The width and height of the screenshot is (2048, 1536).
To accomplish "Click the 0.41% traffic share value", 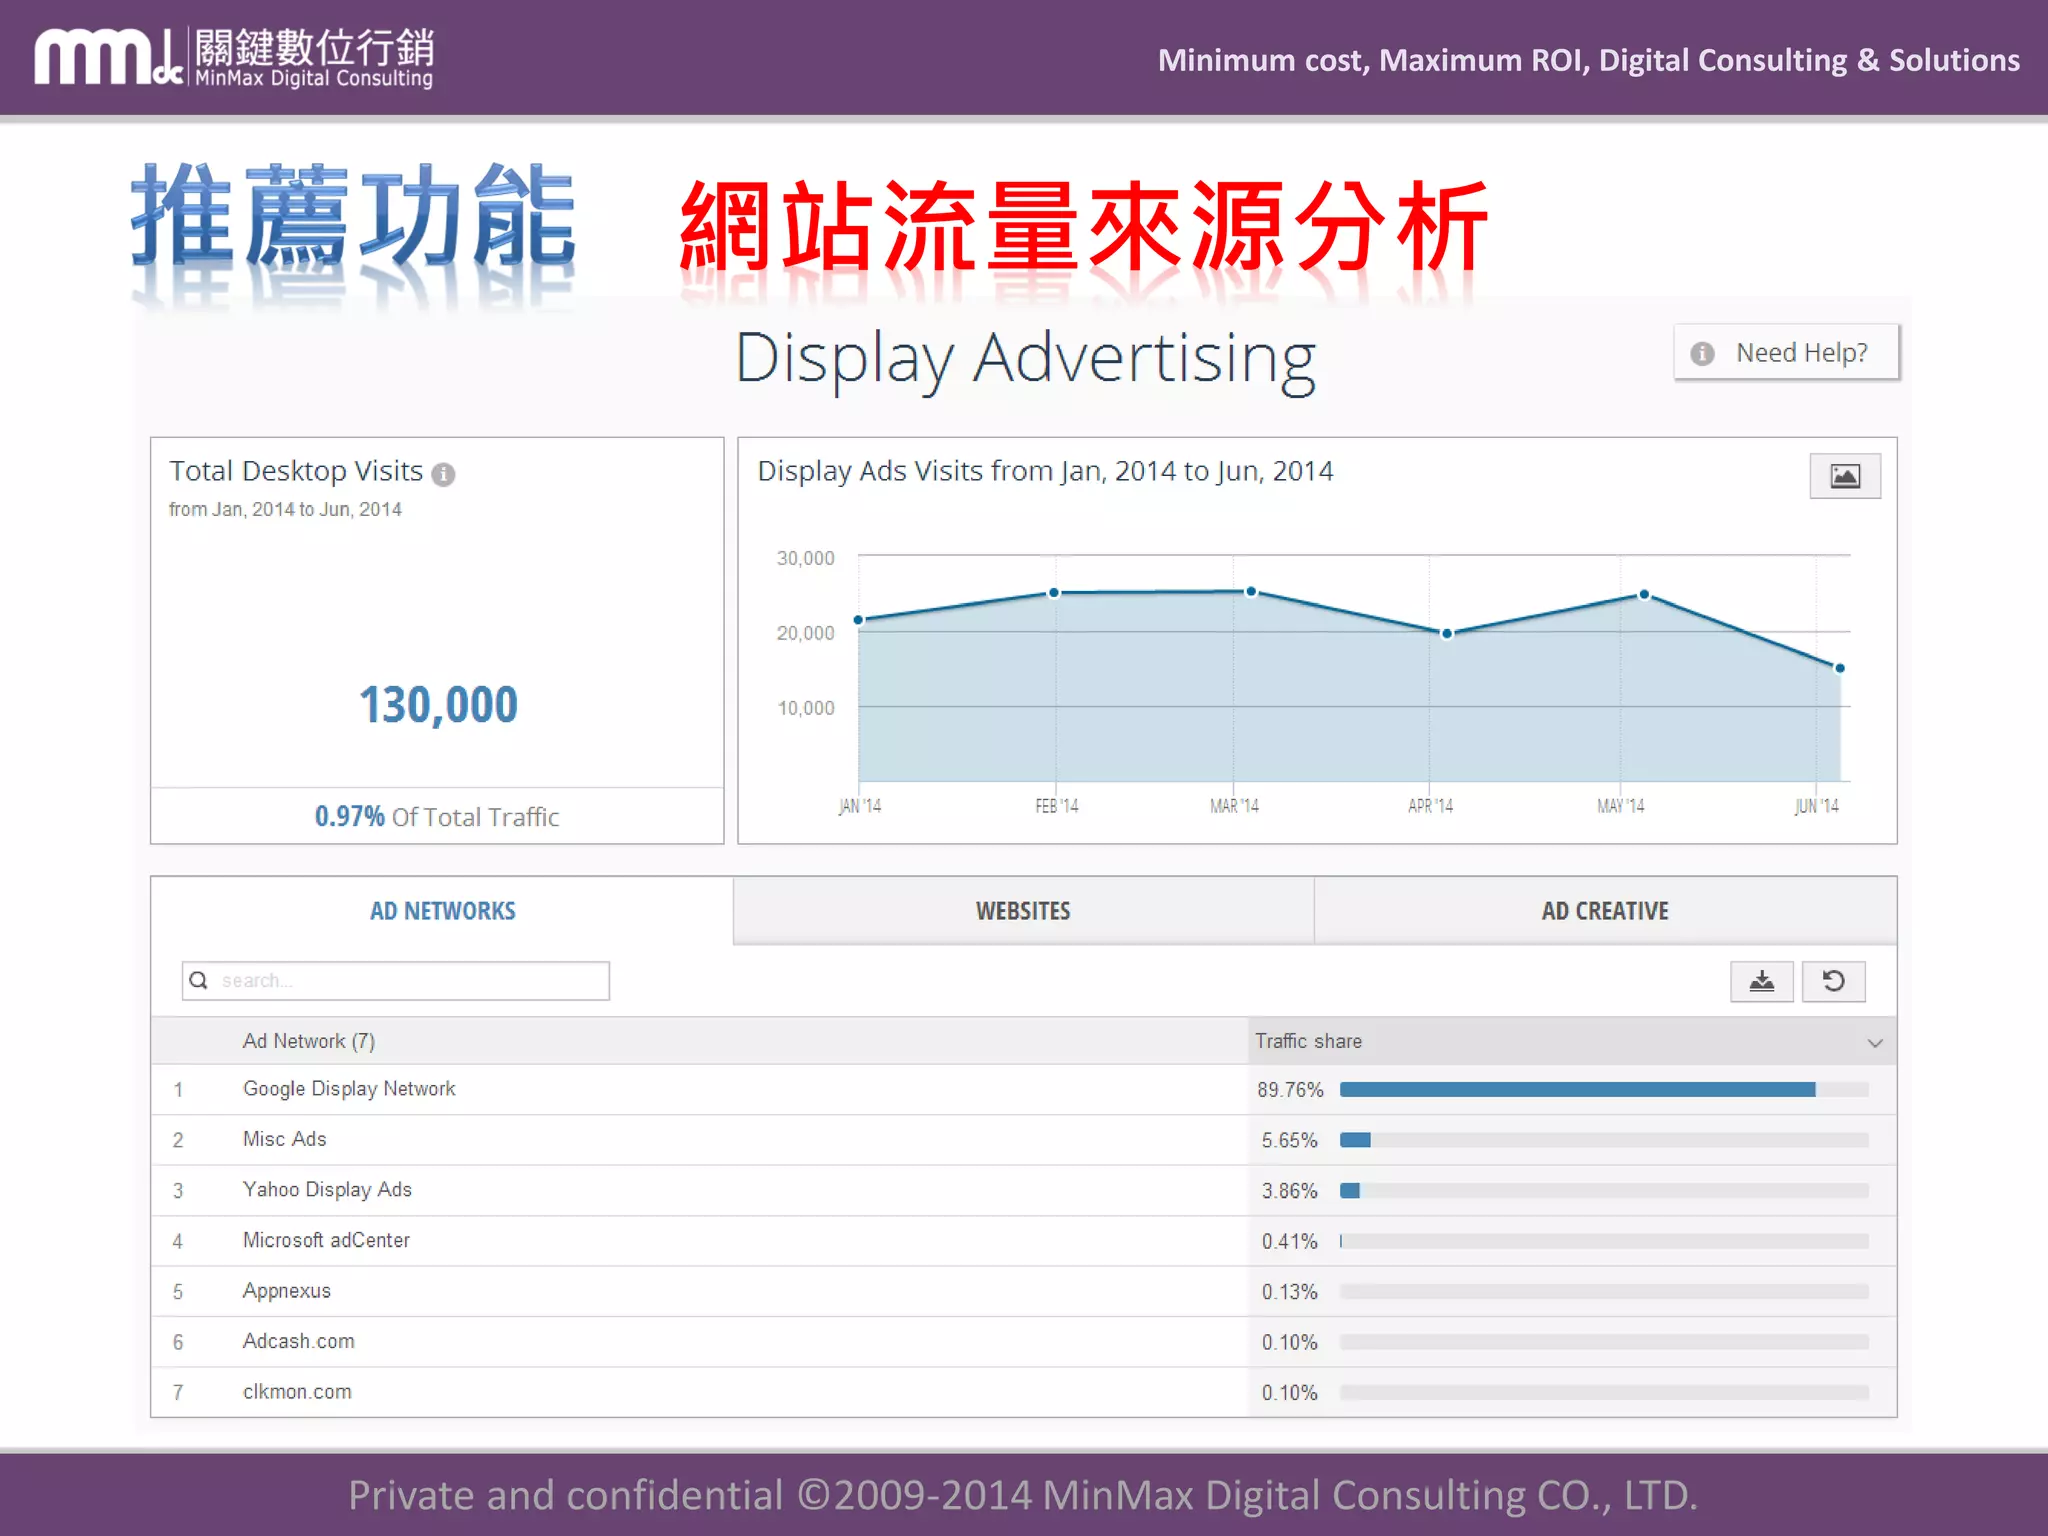I will point(1289,1241).
